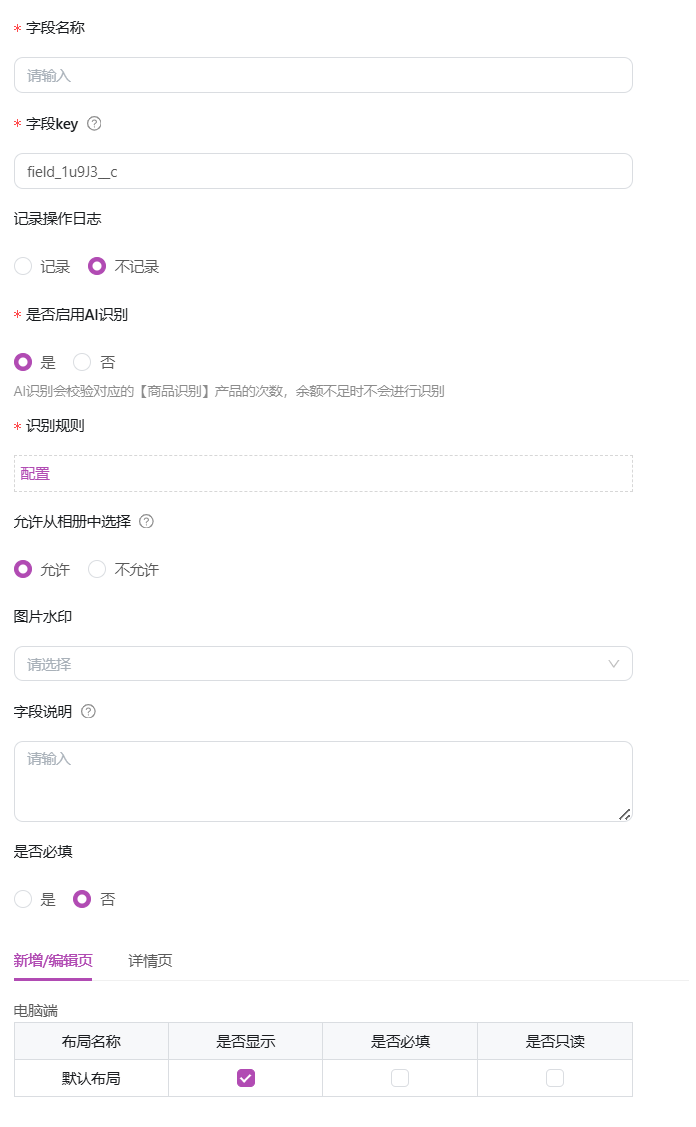Click 字段名称 input field
Image resolution: width=696 pixels, height=1127 pixels.
[x=324, y=75]
